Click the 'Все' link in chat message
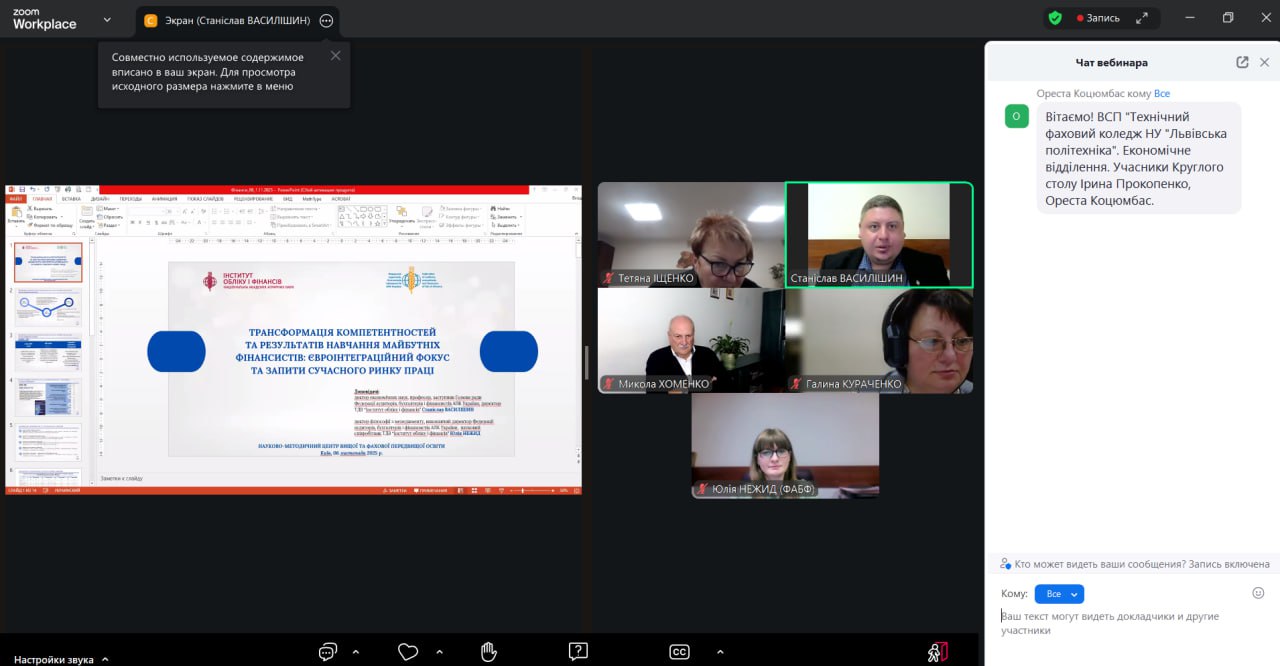The width and height of the screenshot is (1280, 666). [x=1162, y=93]
